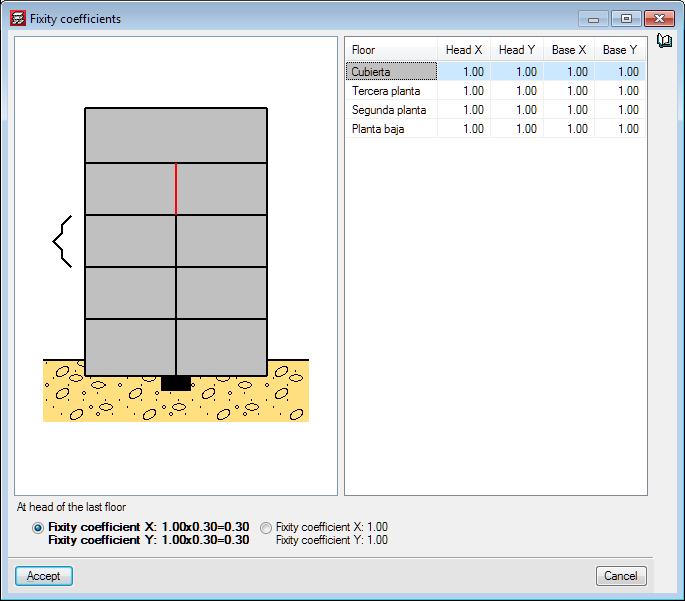The image size is (685, 601).
Task: Edit Base Y value for Tercera planta
Action: click(x=620, y=91)
